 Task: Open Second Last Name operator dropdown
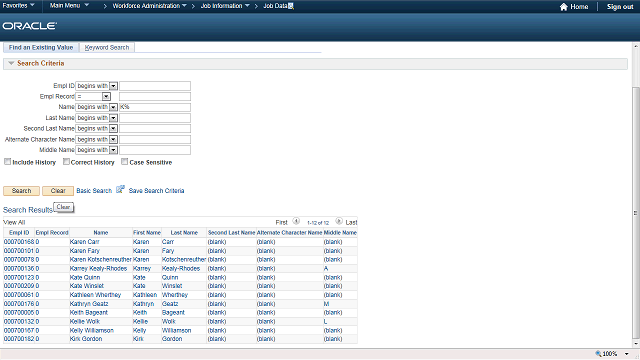(113, 129)
